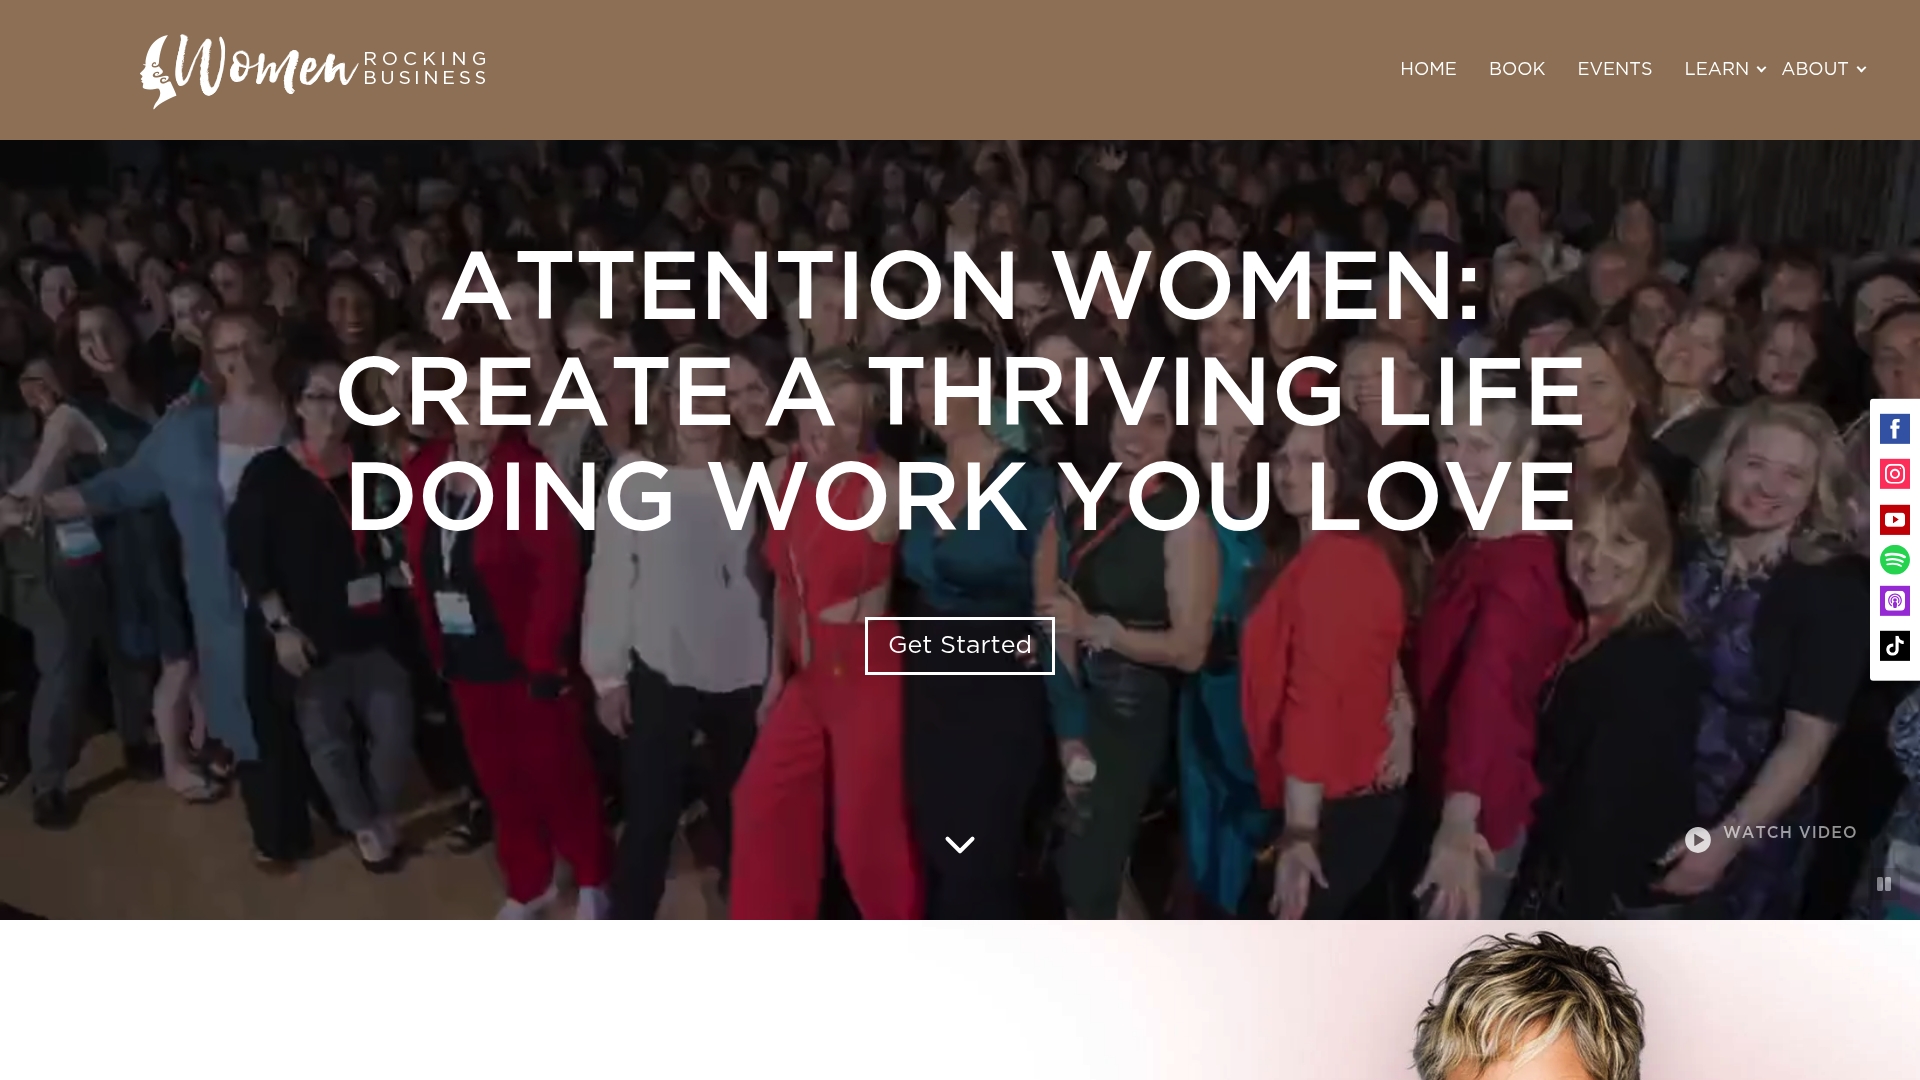Click the scroll-down chevron arrow

pyautogui.click(x=959, y=845)
